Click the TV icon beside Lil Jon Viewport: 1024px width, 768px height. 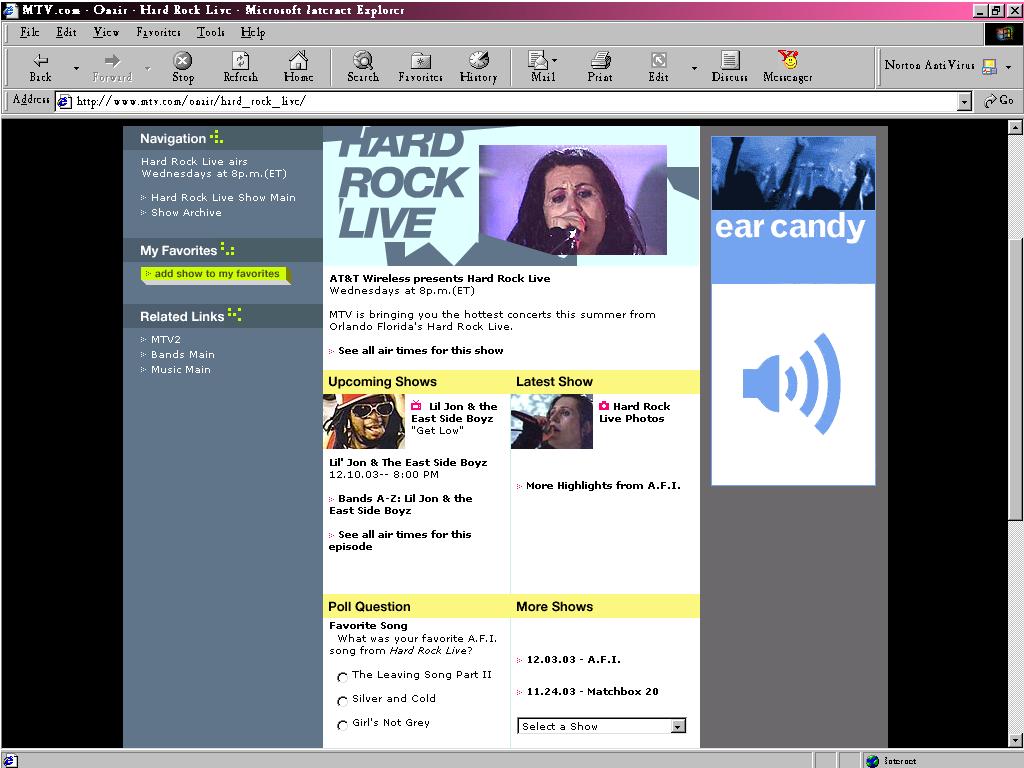coord(416,406)
